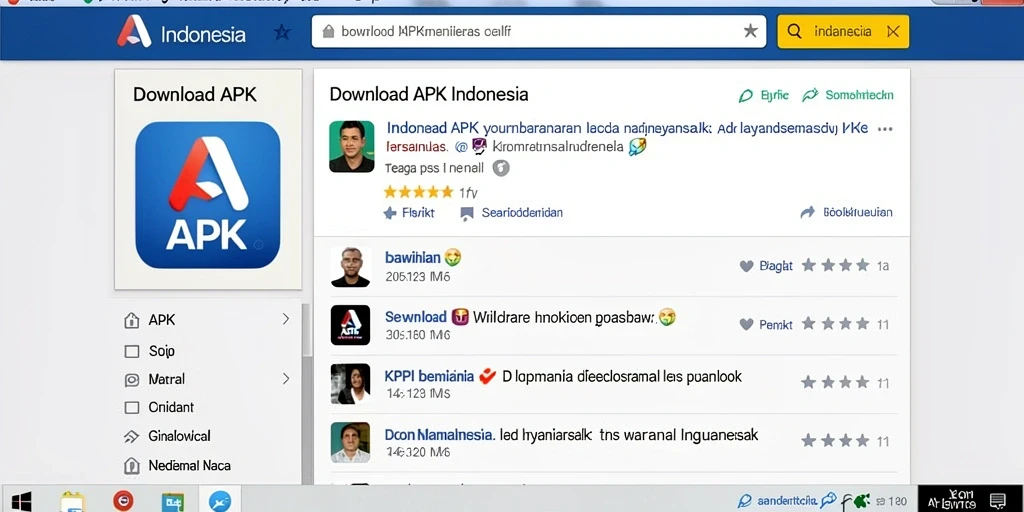Click the lock icon in the address field
This screenshot has height=512, width=1024.
click(x=328, y=31)
